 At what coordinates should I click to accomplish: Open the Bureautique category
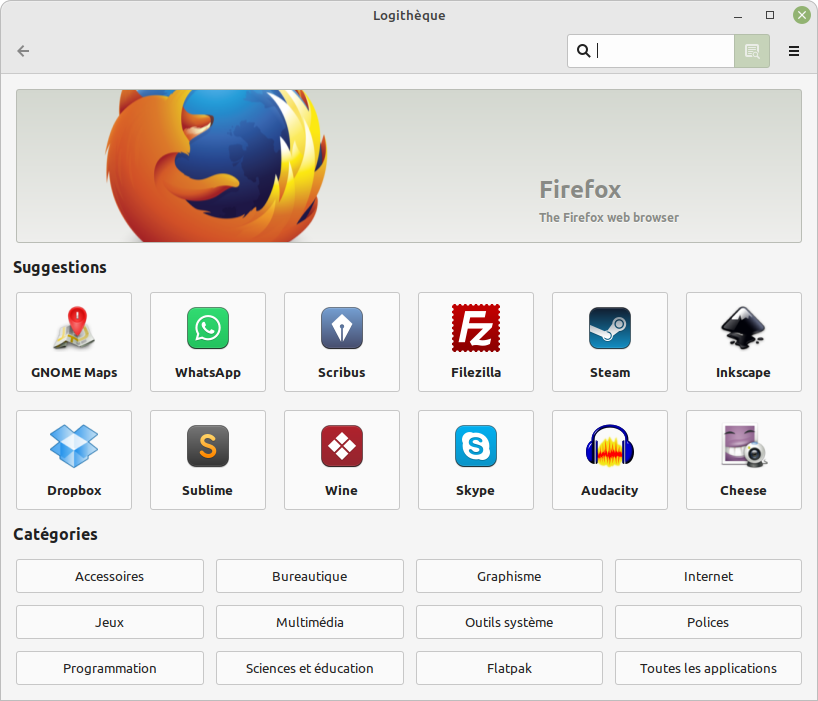[309, 576]
